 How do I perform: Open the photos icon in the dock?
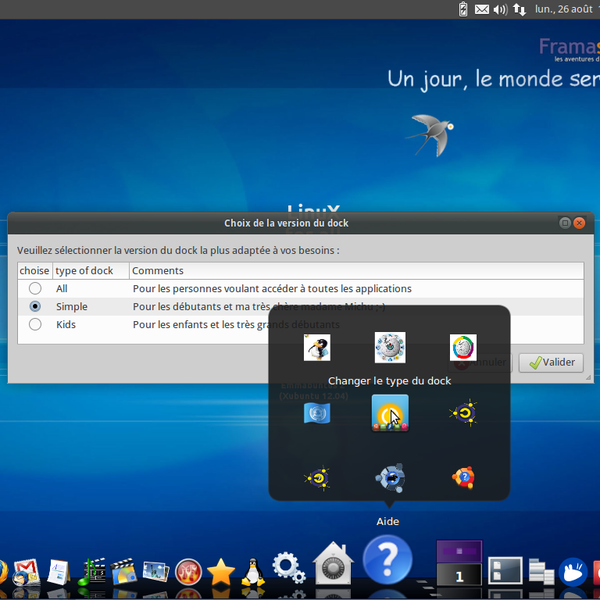tap(156, 572)
